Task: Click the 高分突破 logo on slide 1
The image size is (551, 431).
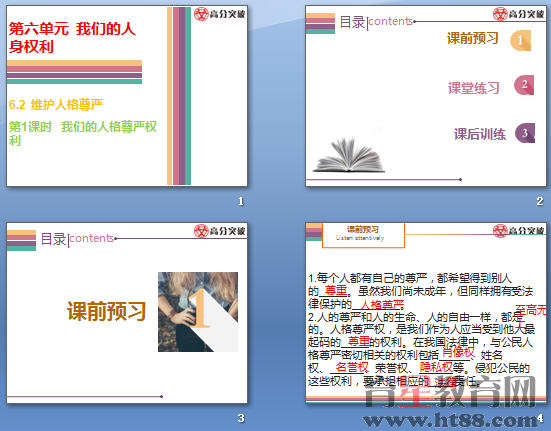Action: (x=219, y=14)
